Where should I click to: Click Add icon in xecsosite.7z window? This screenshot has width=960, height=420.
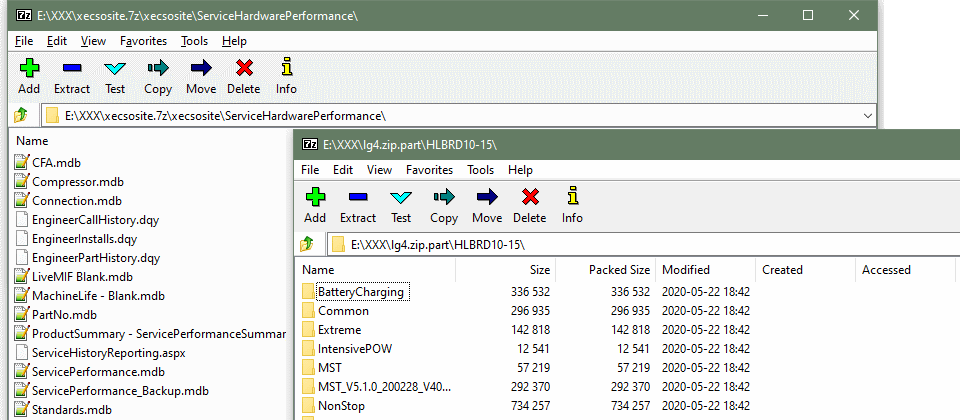(29, 67)
